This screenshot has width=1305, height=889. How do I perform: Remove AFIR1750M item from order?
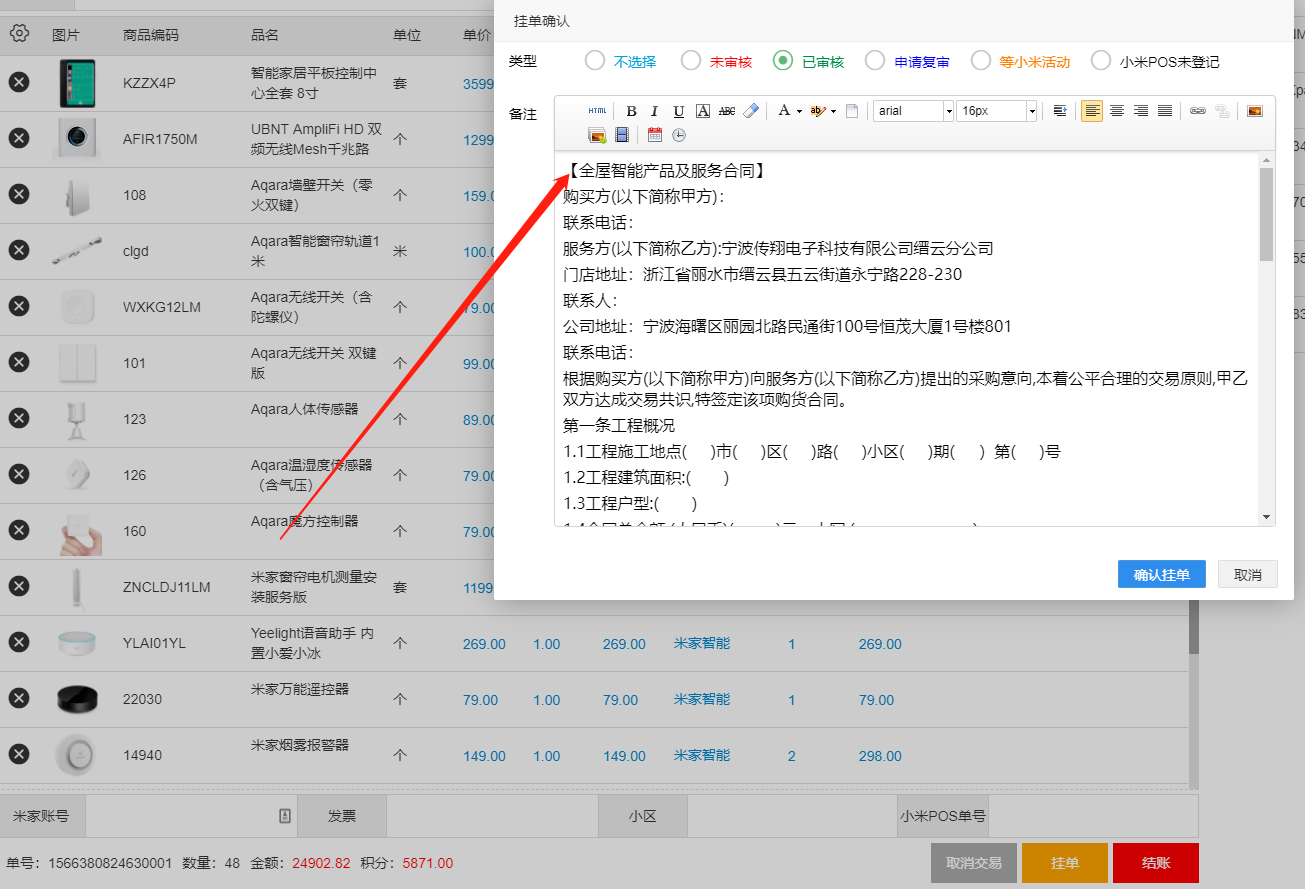click(19, 138)
